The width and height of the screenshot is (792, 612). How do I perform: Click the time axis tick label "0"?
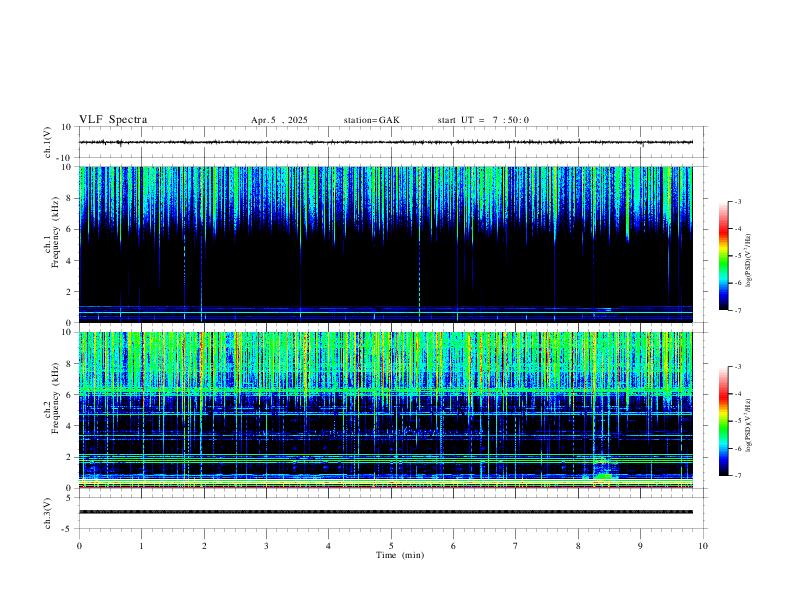click(x=79, y=546)
